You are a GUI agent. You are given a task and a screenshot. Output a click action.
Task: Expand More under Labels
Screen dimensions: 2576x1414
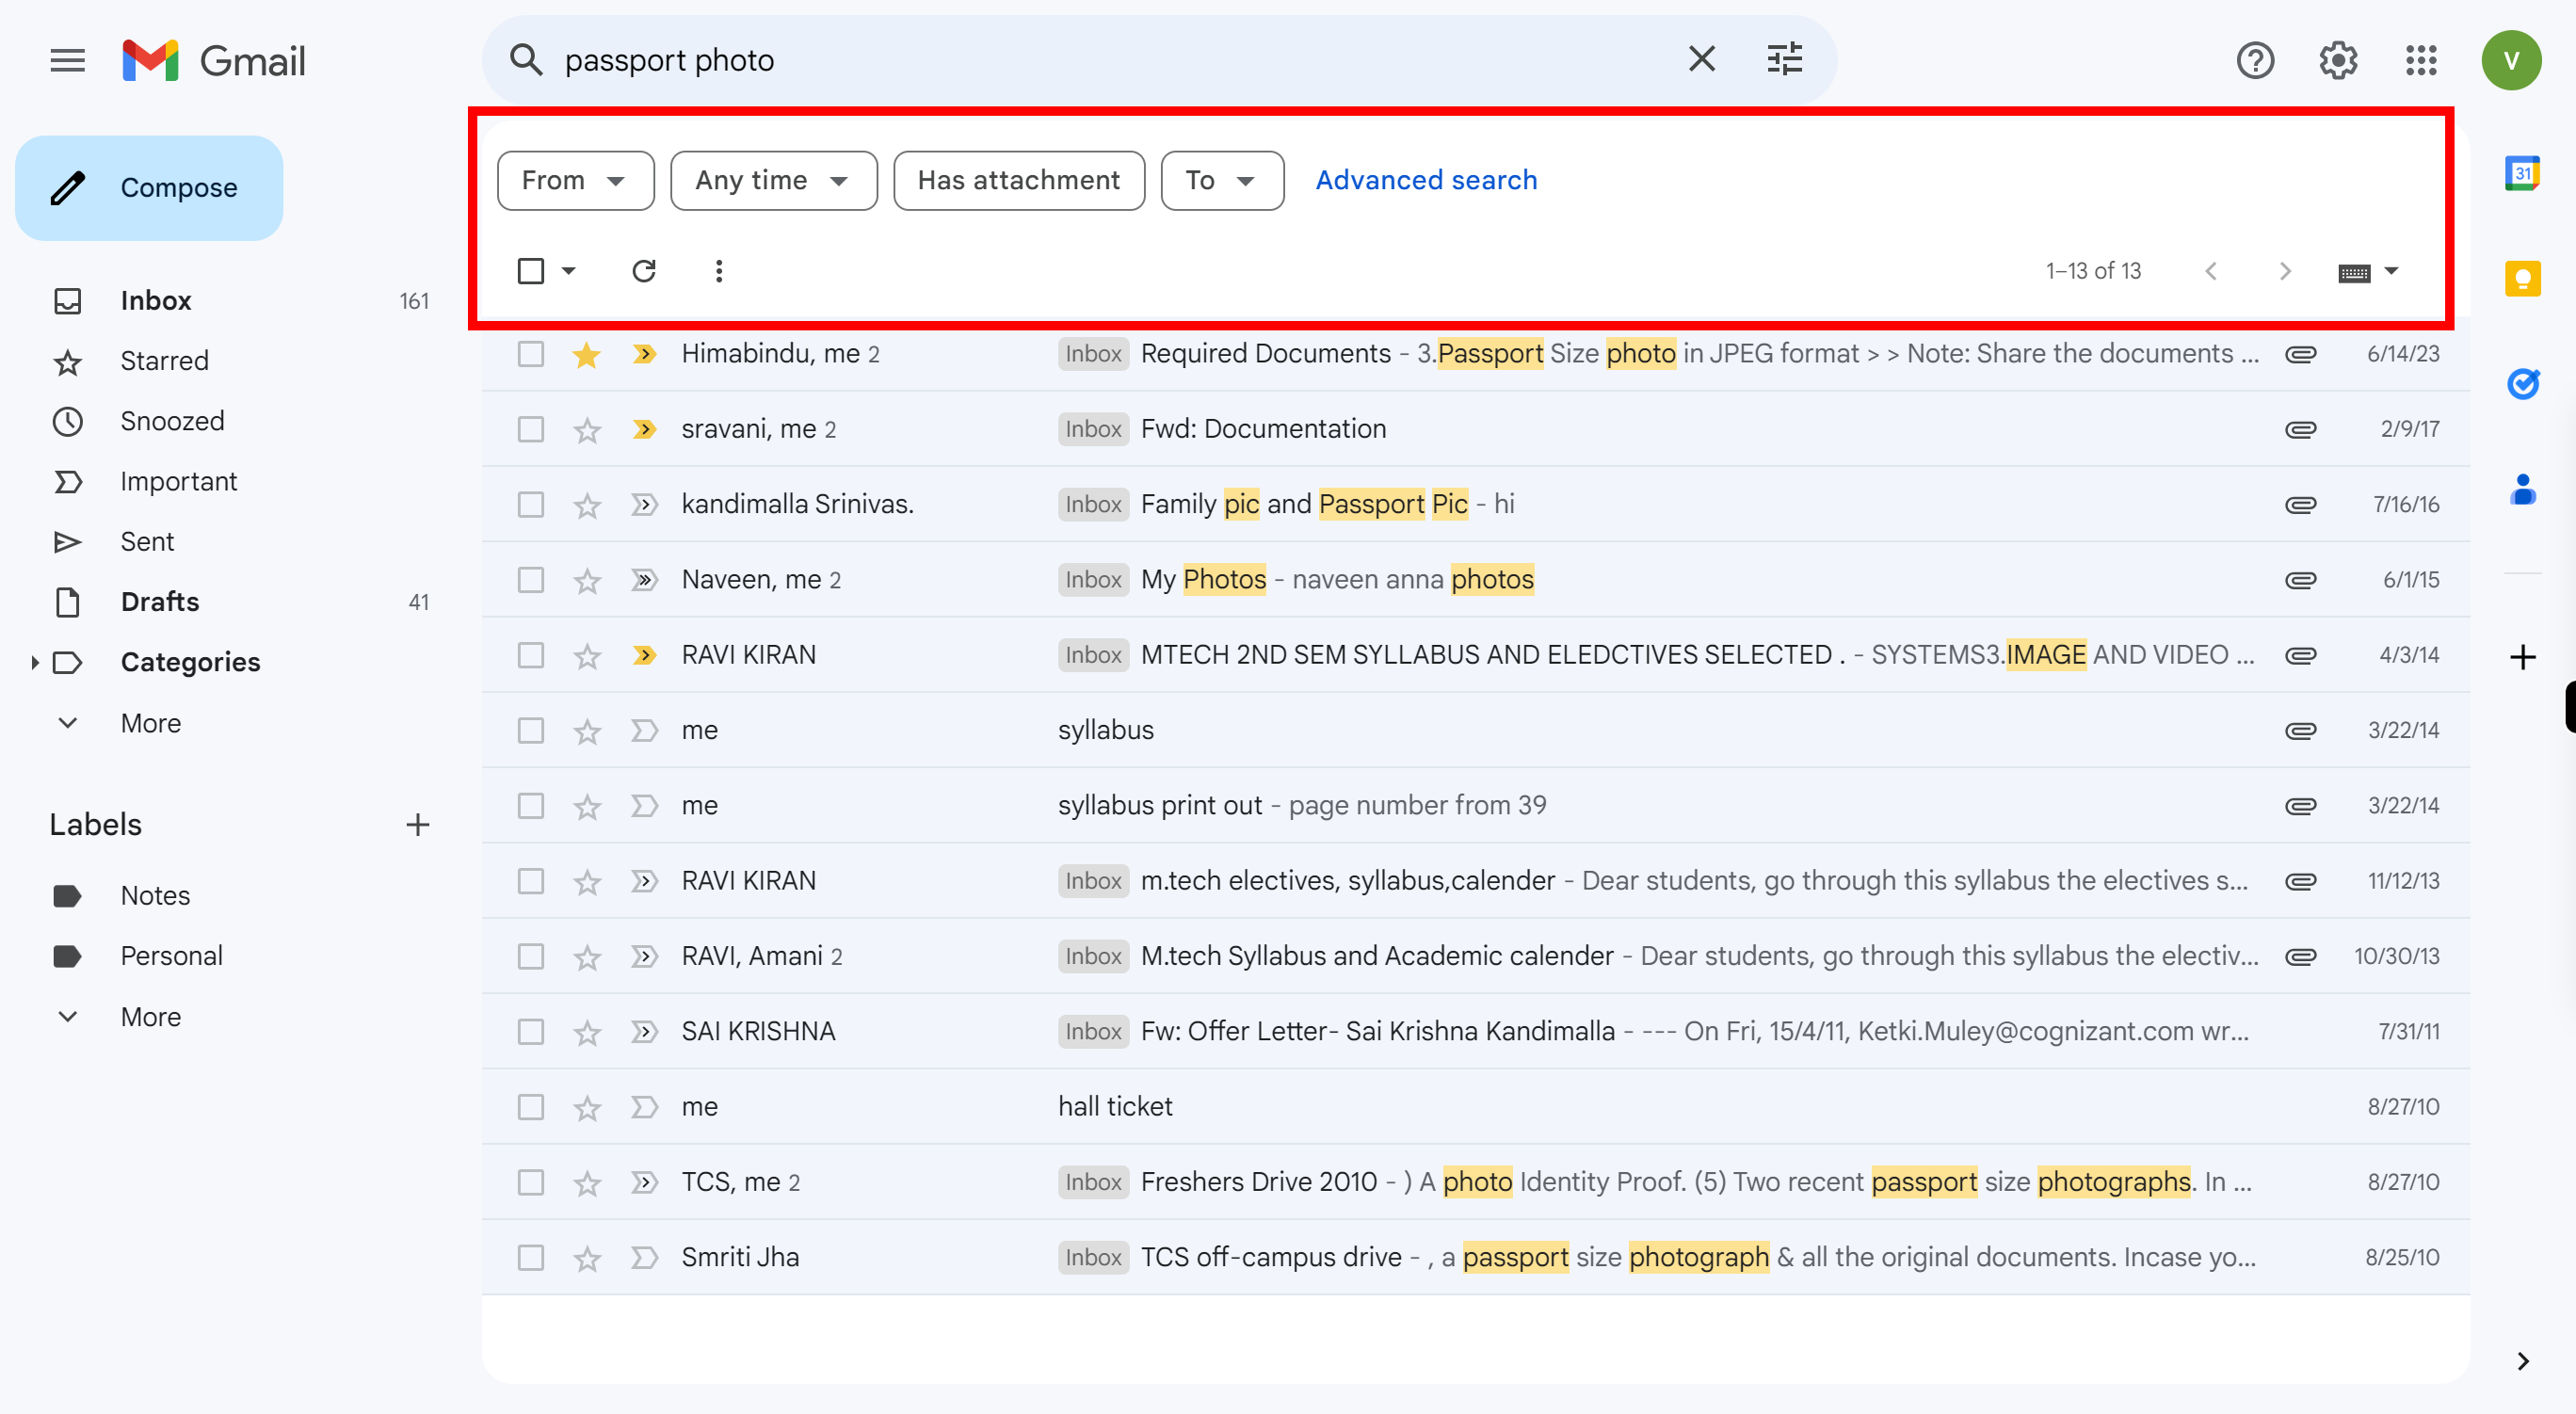tap(149, 1017)
